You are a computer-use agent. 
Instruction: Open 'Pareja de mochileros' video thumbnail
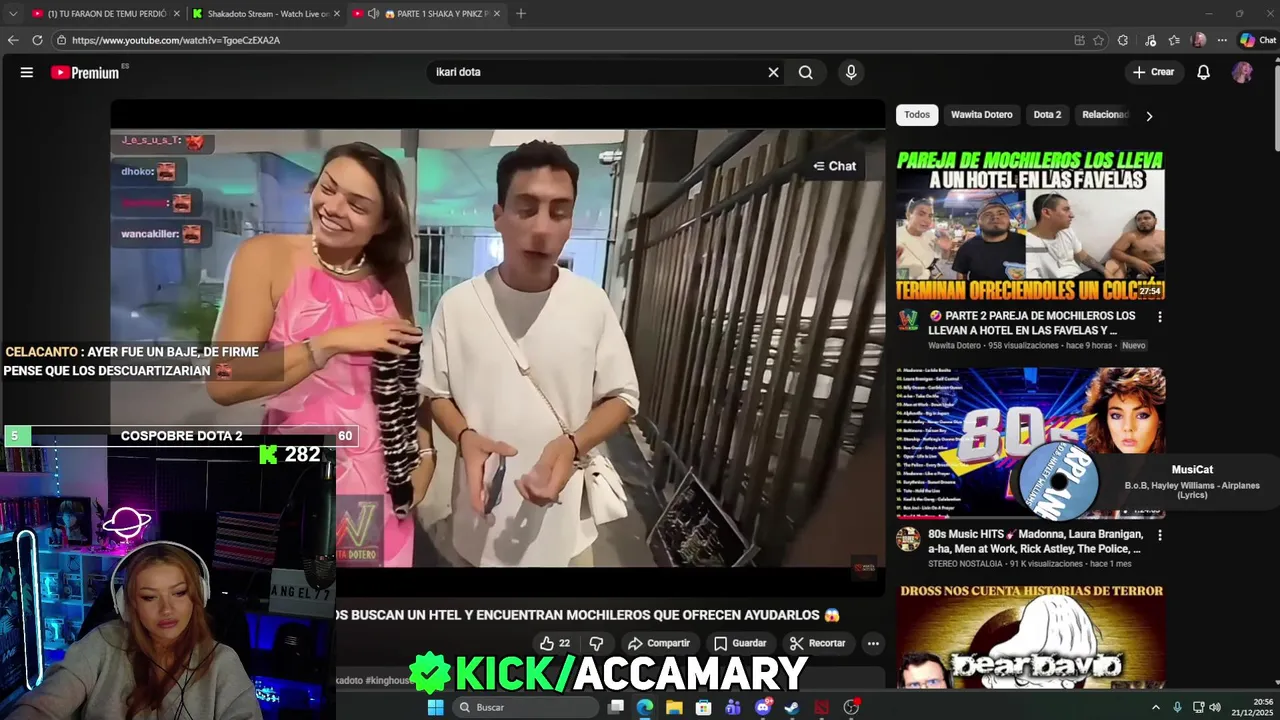coord(1030,225)
